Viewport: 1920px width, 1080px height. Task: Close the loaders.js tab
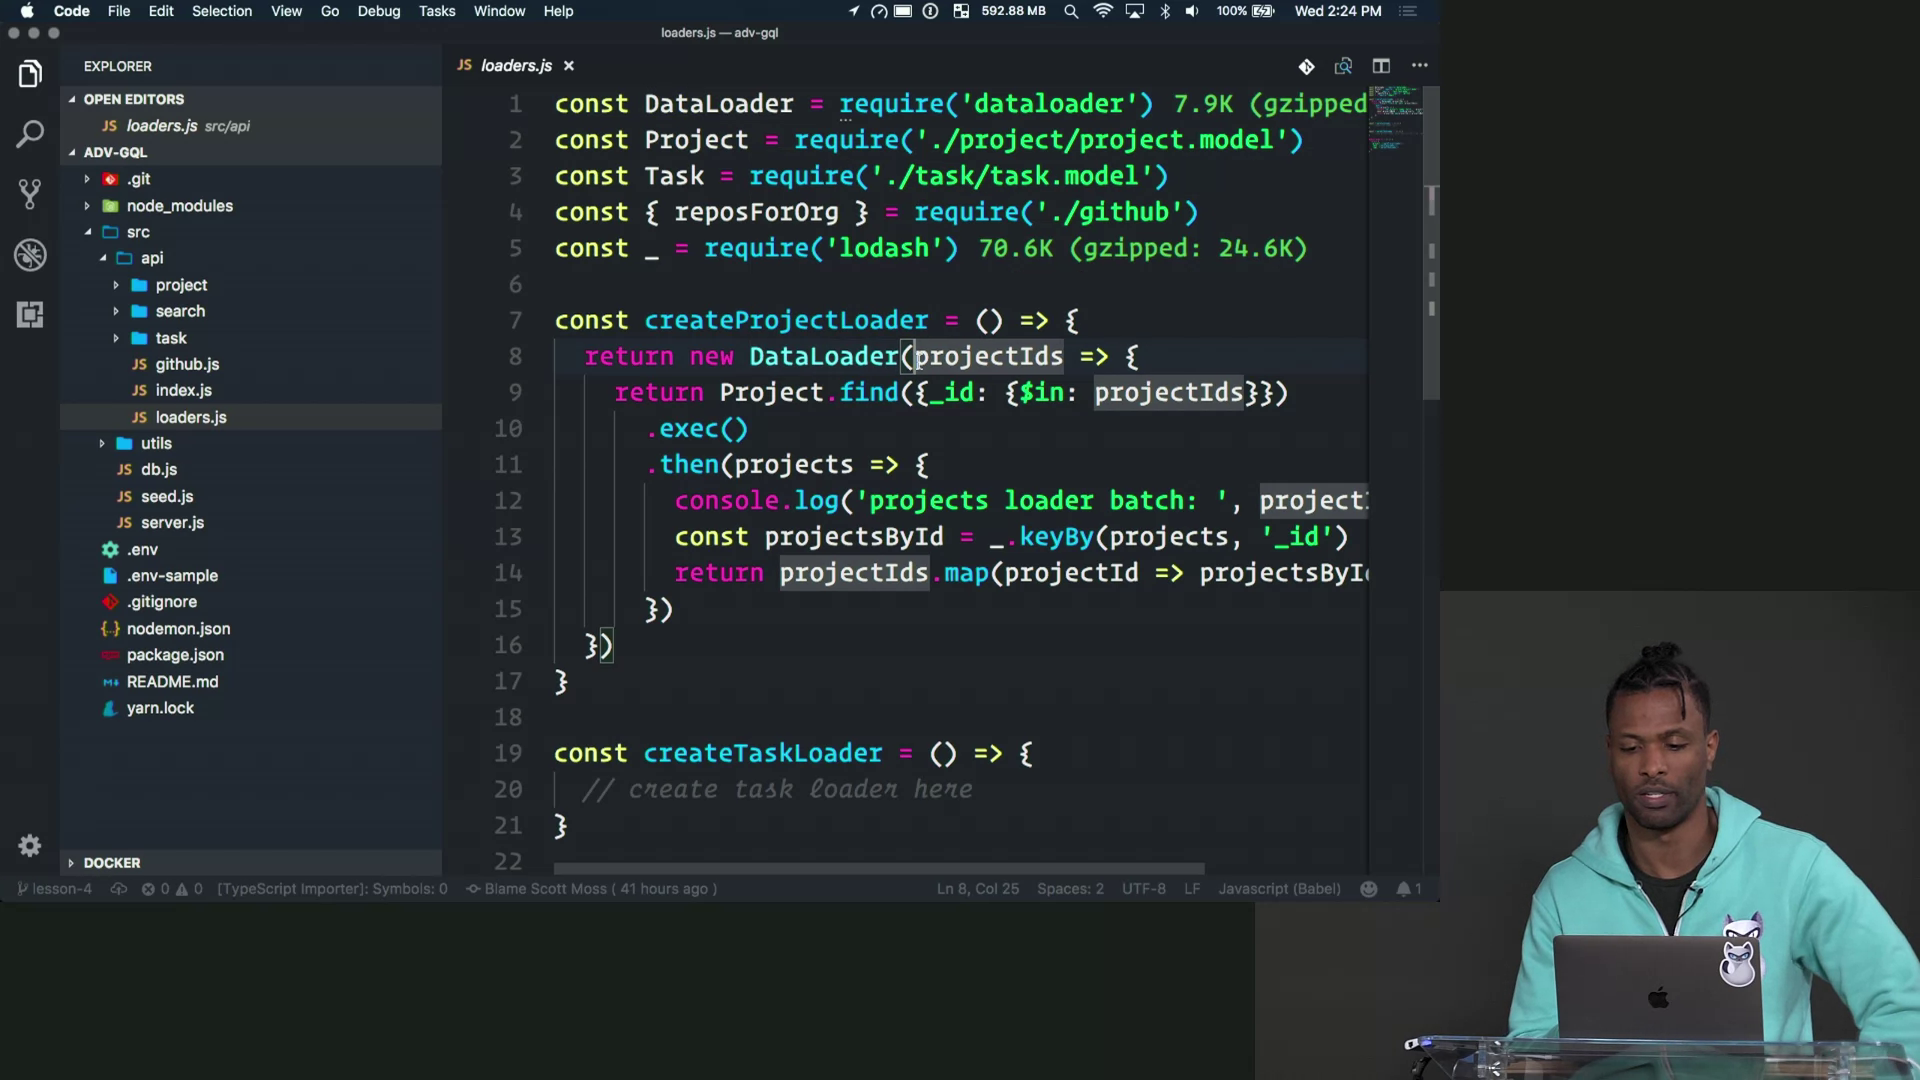pyautogui.click(x=569, y=66)
